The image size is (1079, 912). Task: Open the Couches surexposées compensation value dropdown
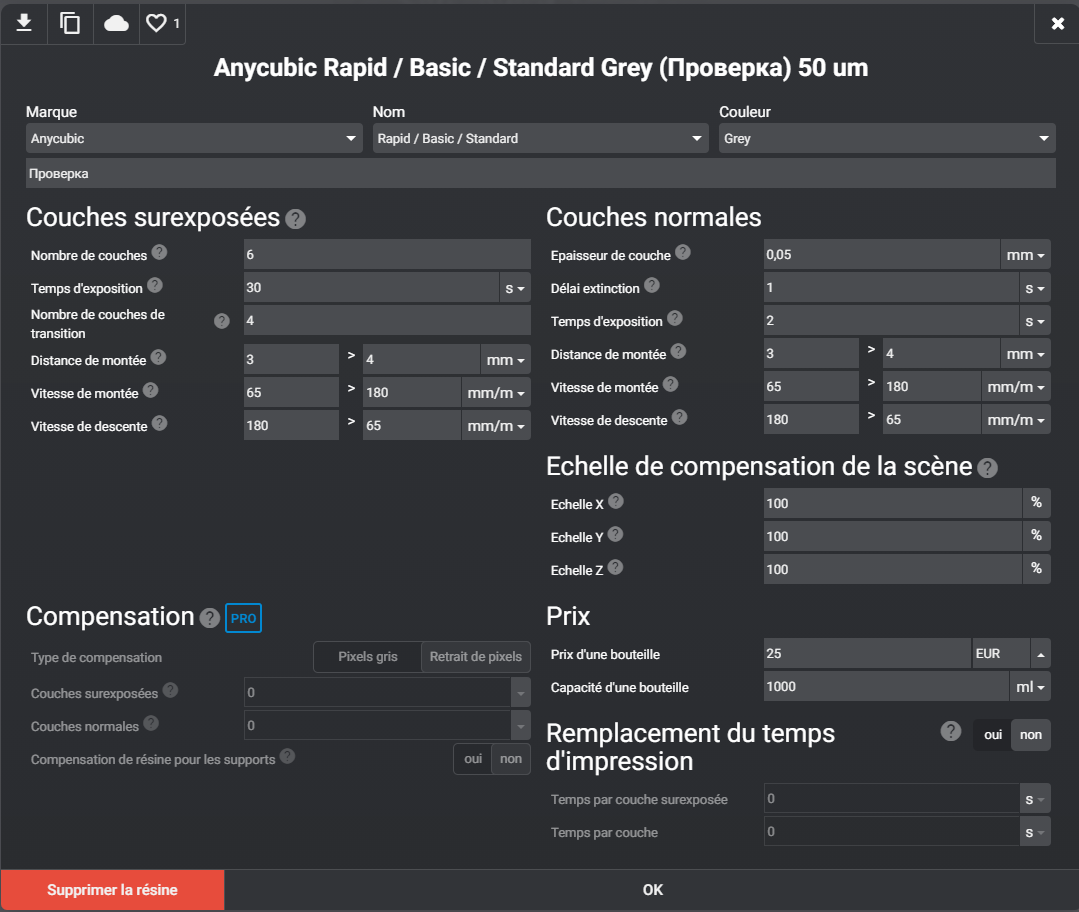pyautogui.click(x=521, y=692)
